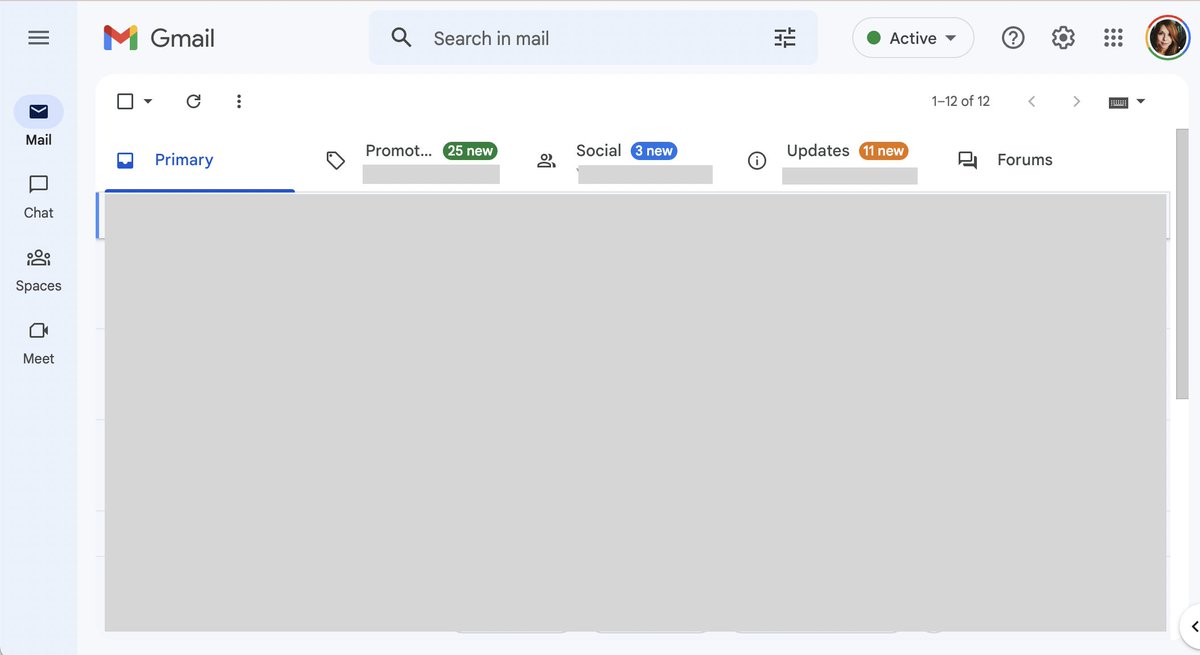Viewport: 1200px width, 655px height.
Task: Click the vertical scrollbar of the inbox
Action: point(1182,265)
